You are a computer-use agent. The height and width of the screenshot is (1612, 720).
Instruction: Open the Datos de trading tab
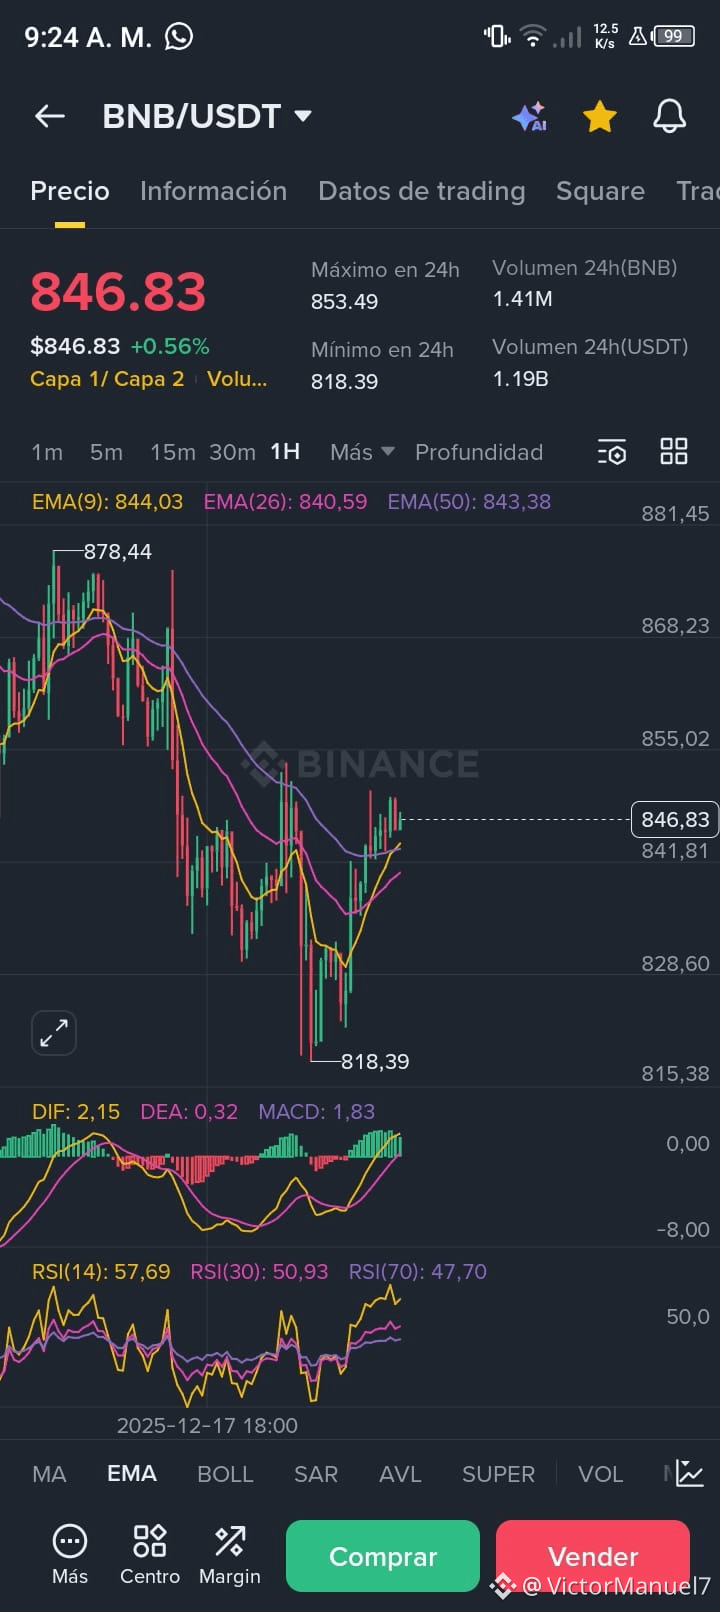coord(421,191)
